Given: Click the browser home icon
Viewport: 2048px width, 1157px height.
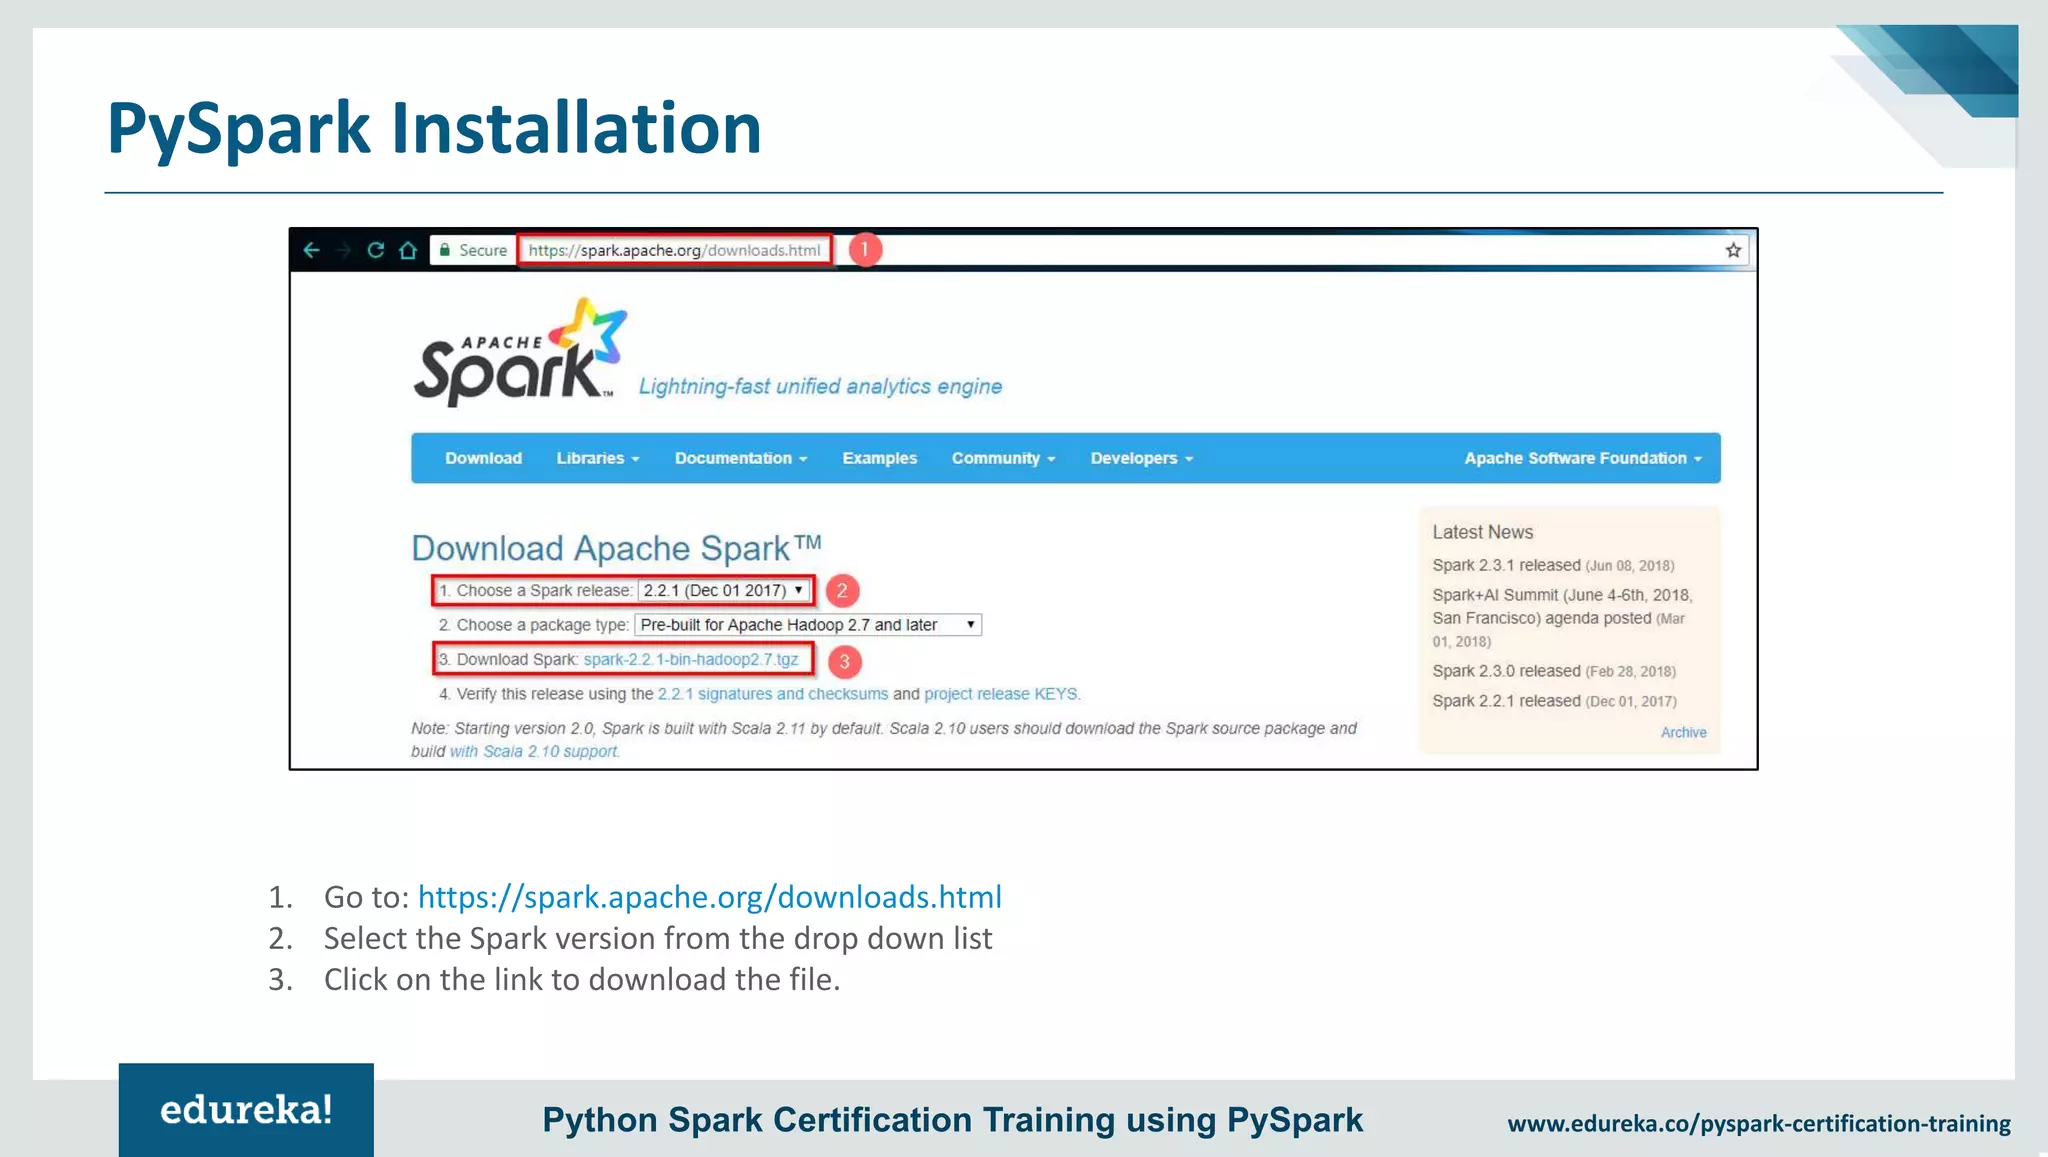Looking at the screenshot, I should [408, 250].
